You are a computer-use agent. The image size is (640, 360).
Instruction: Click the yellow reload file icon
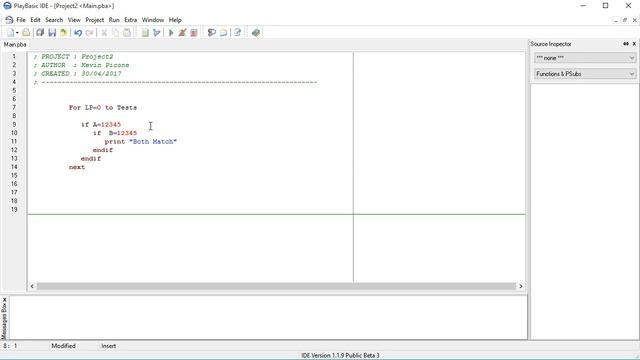point(63,33)
